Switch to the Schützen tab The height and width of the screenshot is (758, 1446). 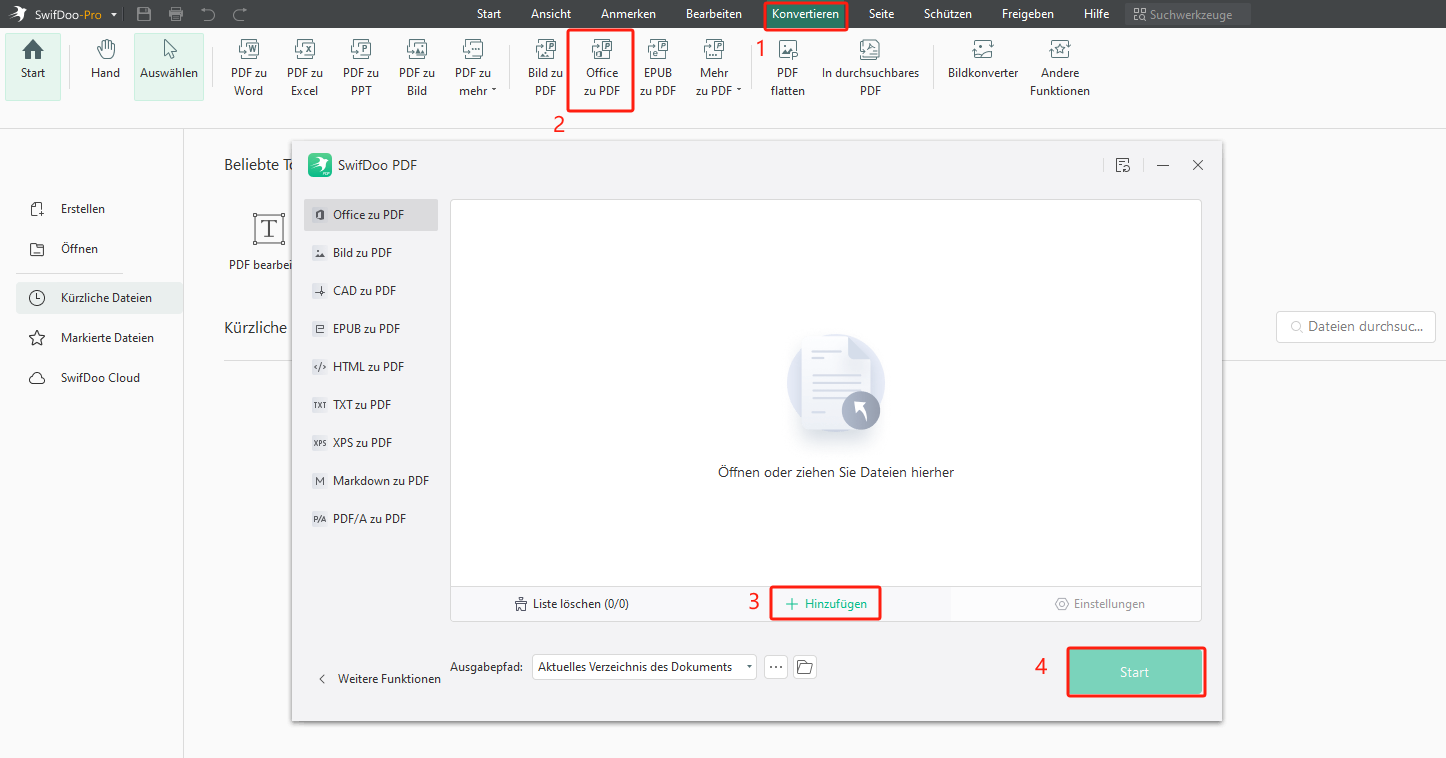coord(948,14)
